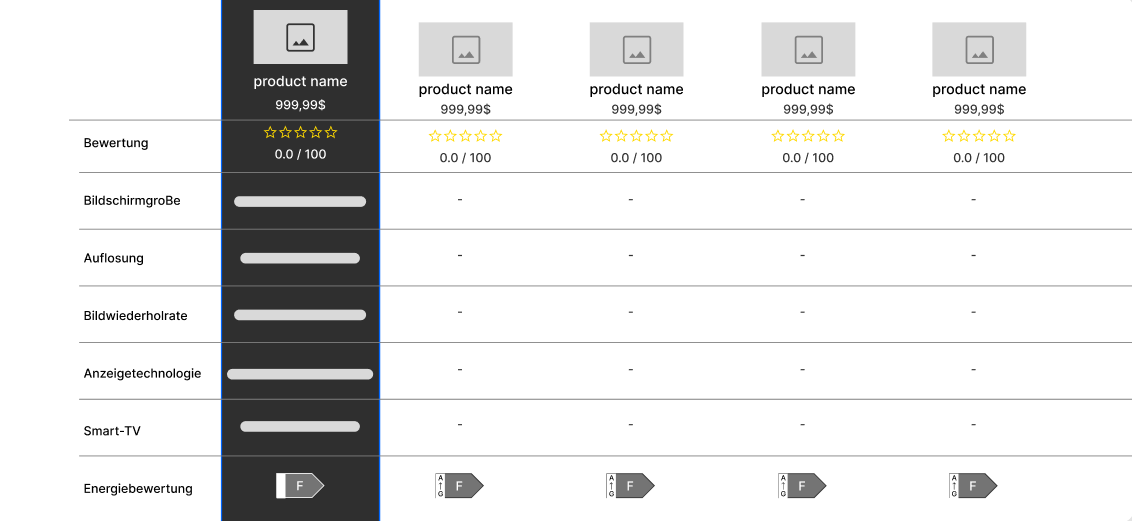
Task: Click the Auflosung placeholder bar in the dark column
Action: [300, 258]
